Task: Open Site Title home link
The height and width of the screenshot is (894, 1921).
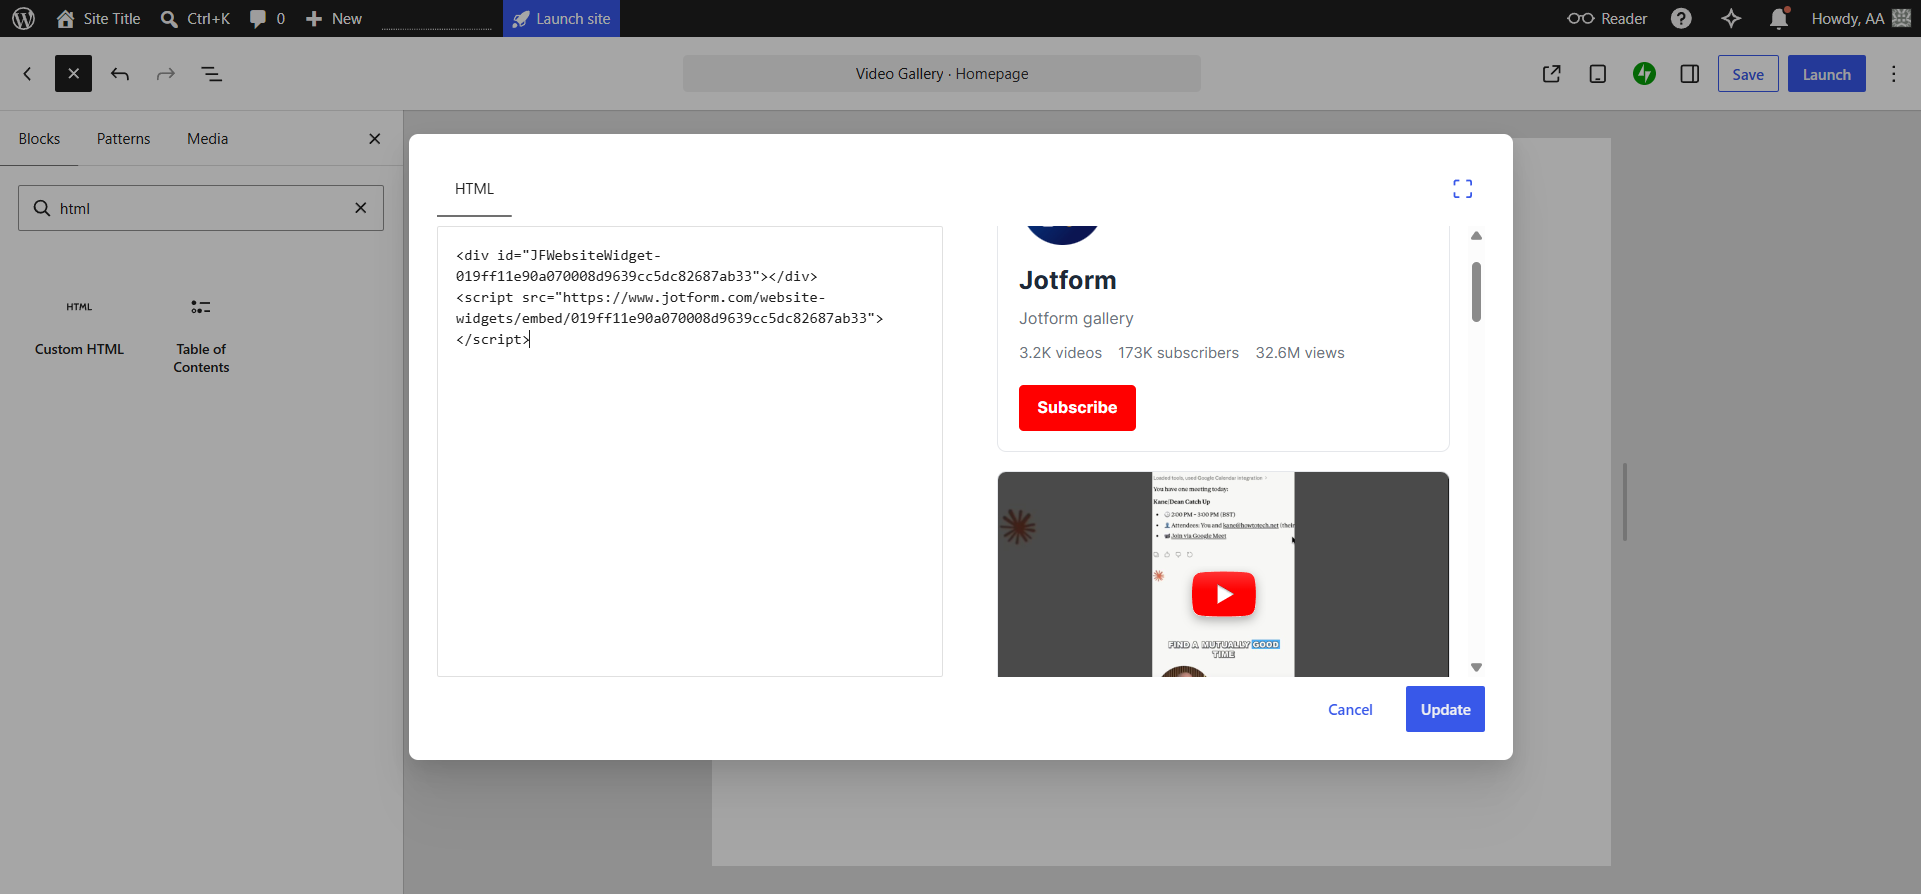Action: point(98,18)
